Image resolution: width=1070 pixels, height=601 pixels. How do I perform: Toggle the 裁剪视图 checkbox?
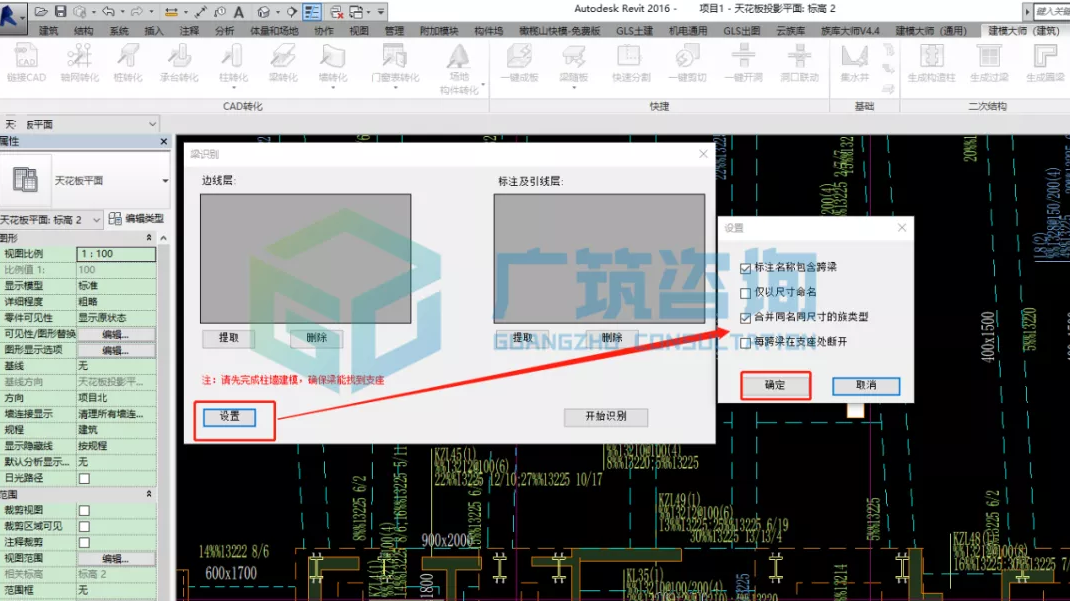pos(84,510)
